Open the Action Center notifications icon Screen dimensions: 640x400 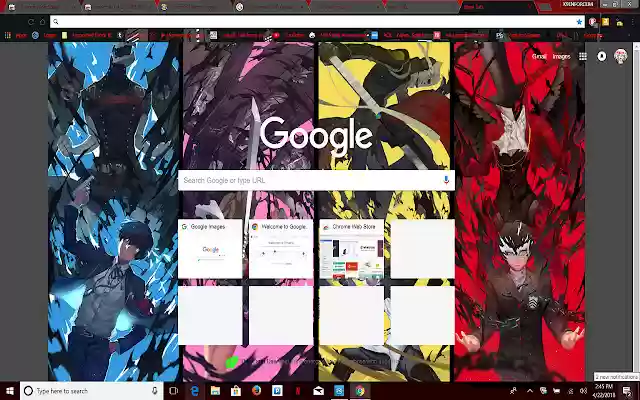pyautogui.click(x=627, y=391)
